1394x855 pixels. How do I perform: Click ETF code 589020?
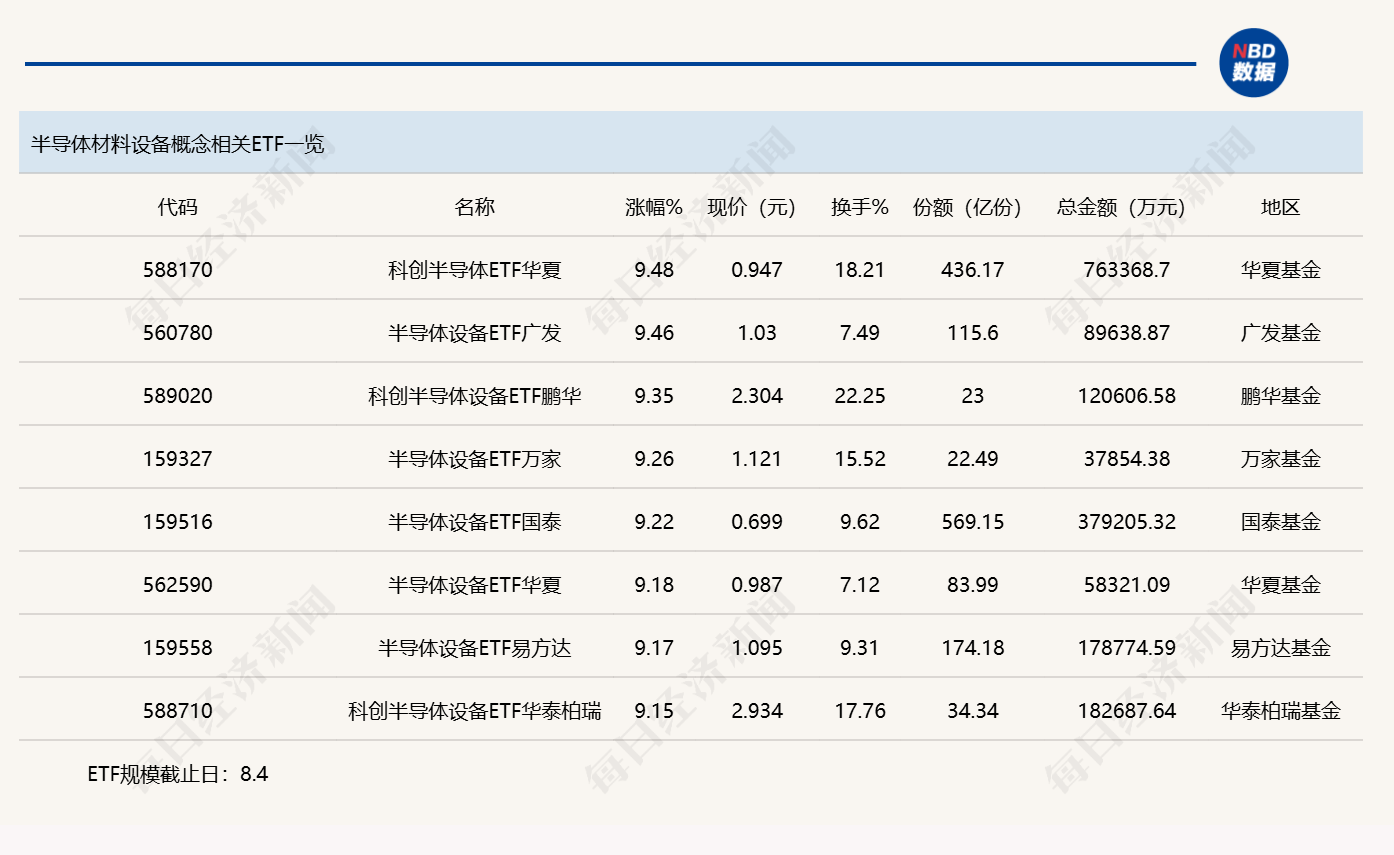178,396
